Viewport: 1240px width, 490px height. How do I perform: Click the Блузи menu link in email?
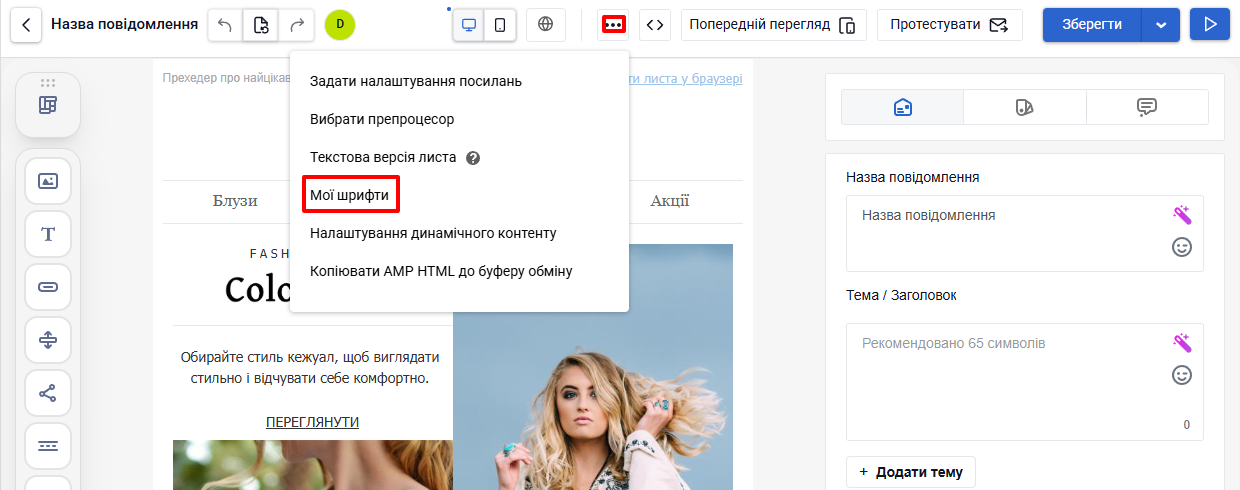tap(235, 201)
